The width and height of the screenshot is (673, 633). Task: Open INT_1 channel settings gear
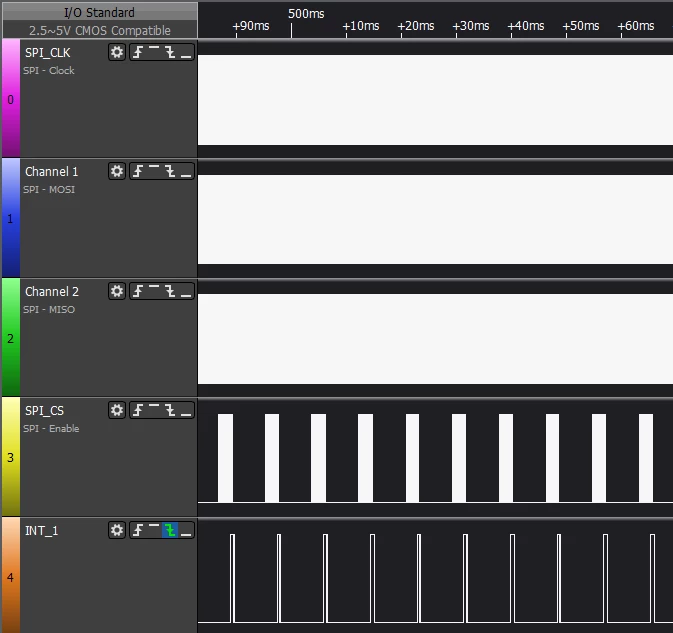pyautogui.click(x=117, y=530)
